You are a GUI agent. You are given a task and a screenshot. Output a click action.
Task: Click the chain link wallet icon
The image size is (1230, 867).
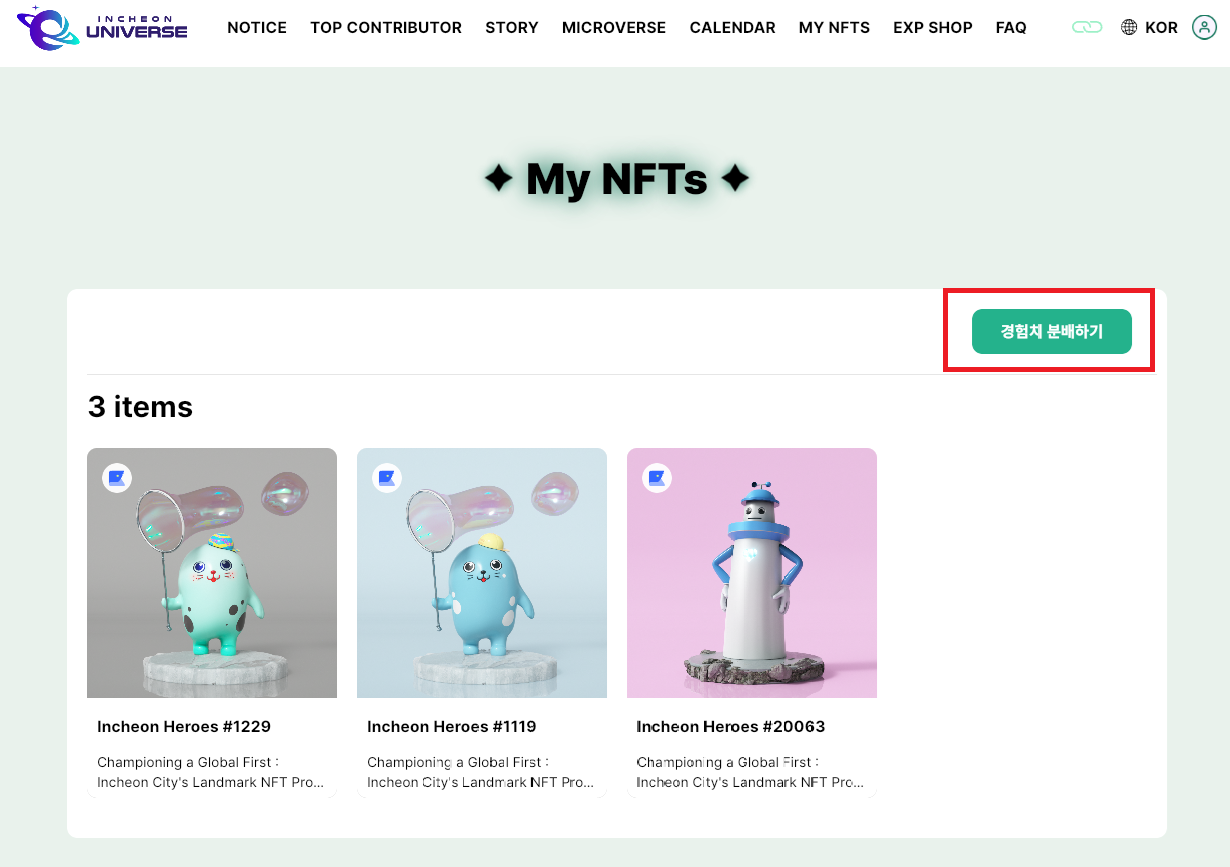tap(1086, 28)
